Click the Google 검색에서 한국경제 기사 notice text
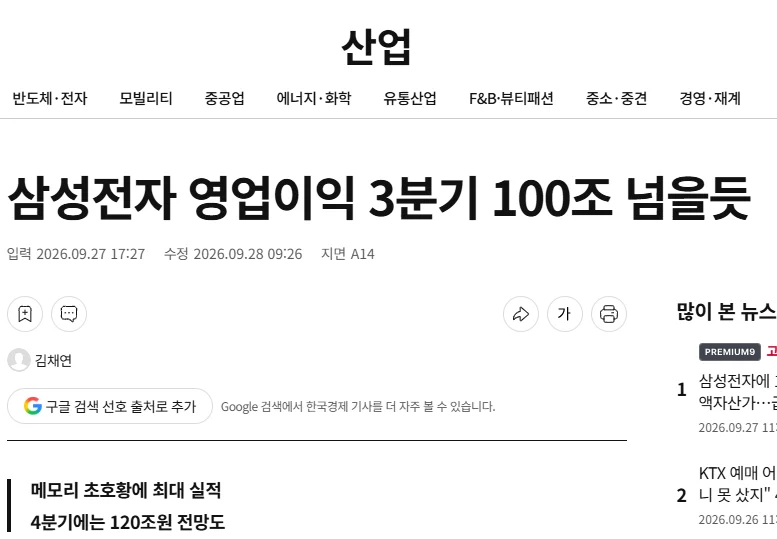777x539 pixels. click(358, 407)
